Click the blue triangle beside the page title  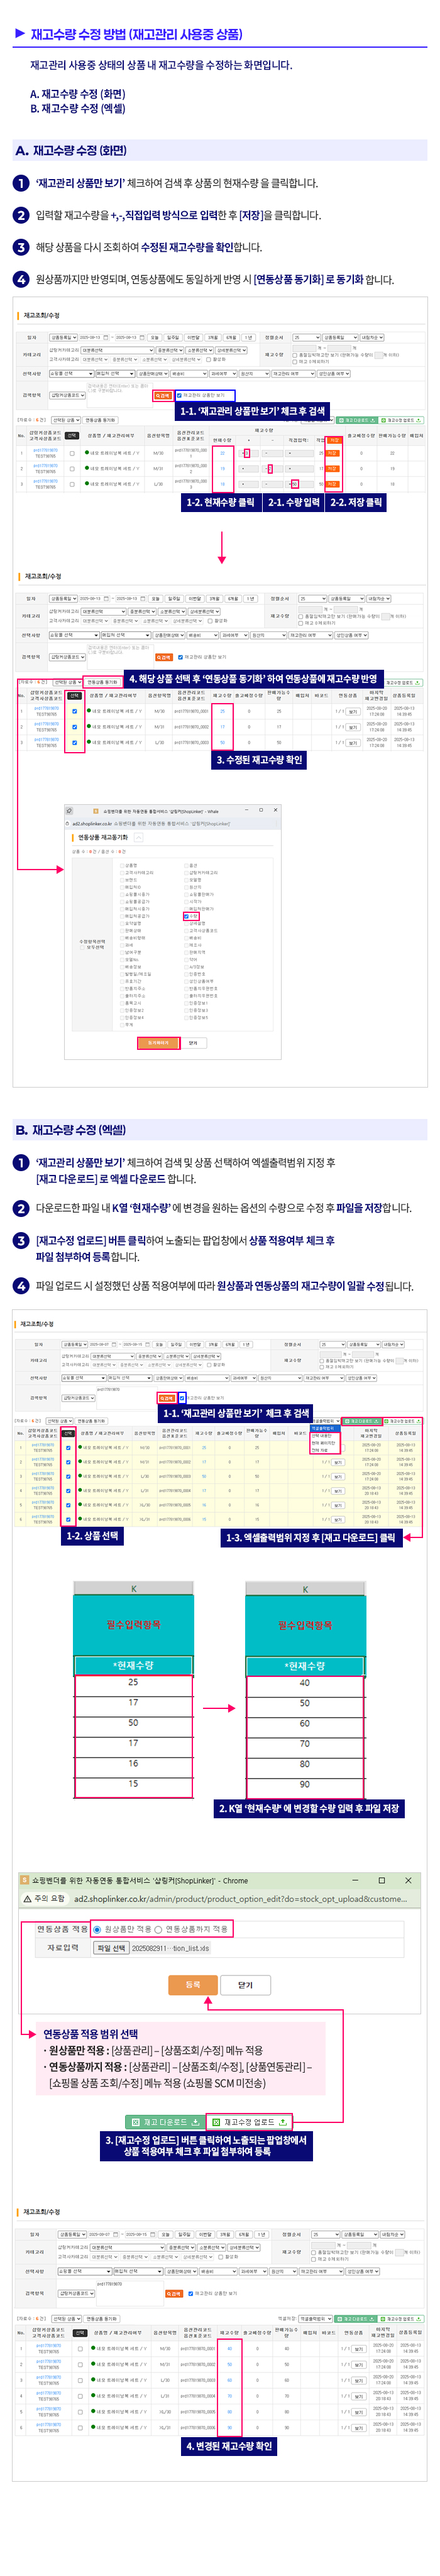coord(20,33)
